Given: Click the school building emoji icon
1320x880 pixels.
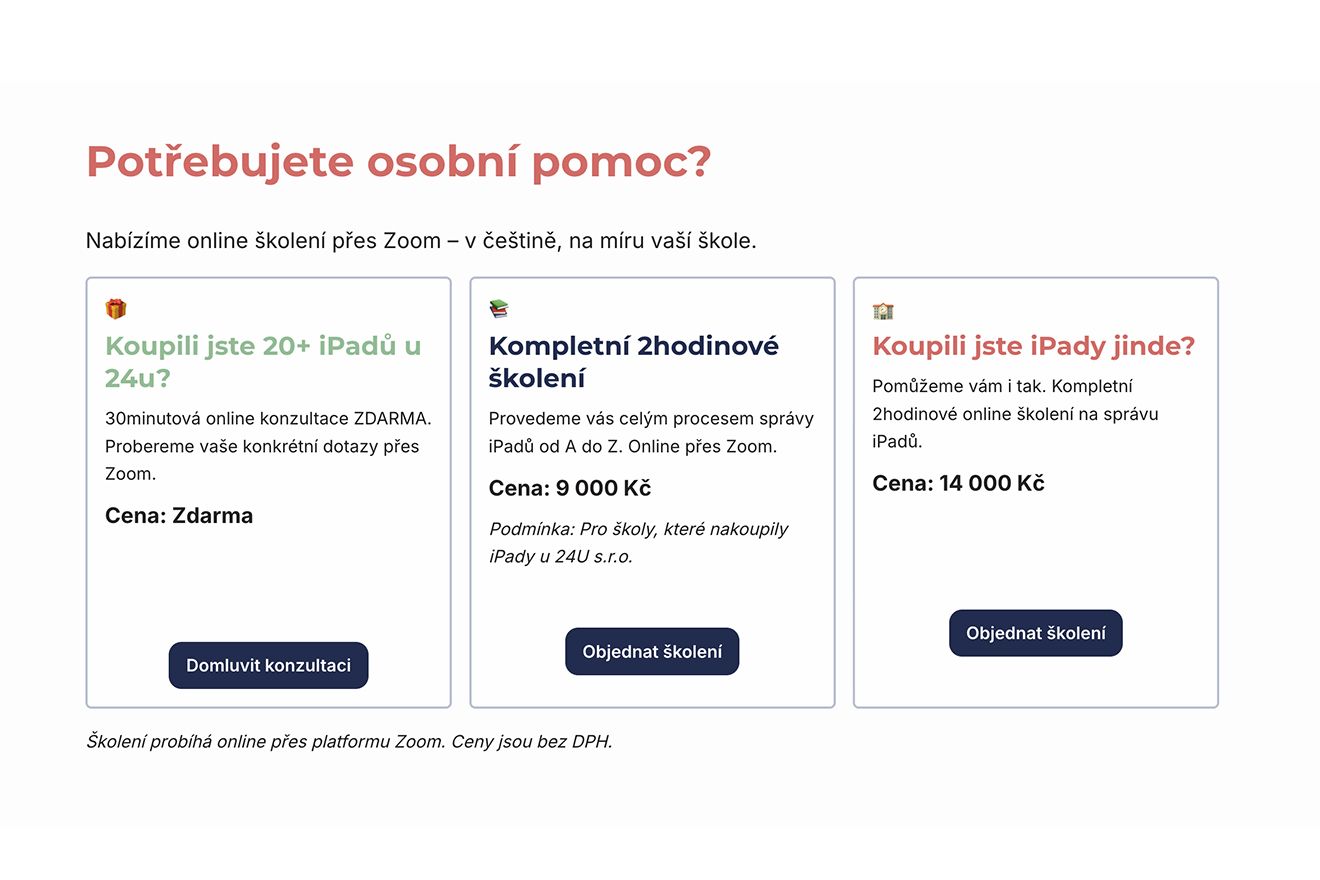Looking at the screenshot, I should (883, 310).
